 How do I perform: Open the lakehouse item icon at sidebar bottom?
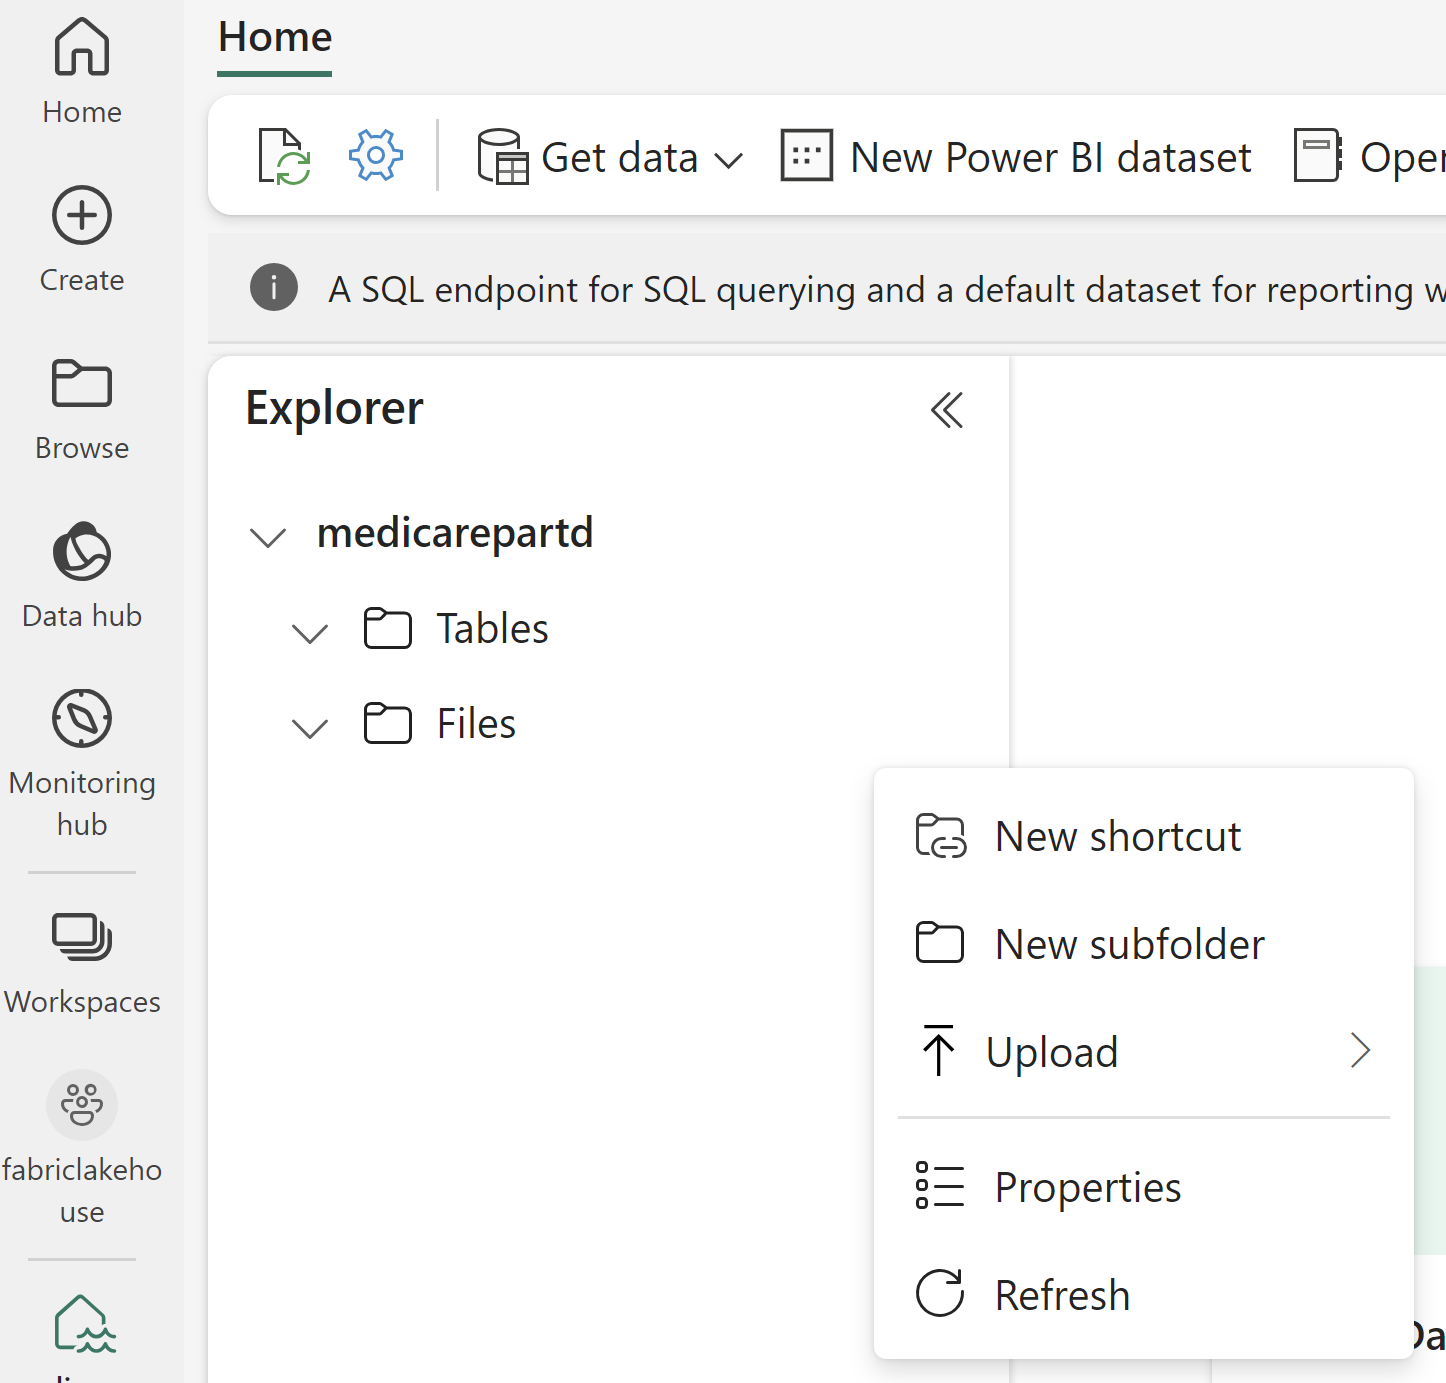point(85,1324)
